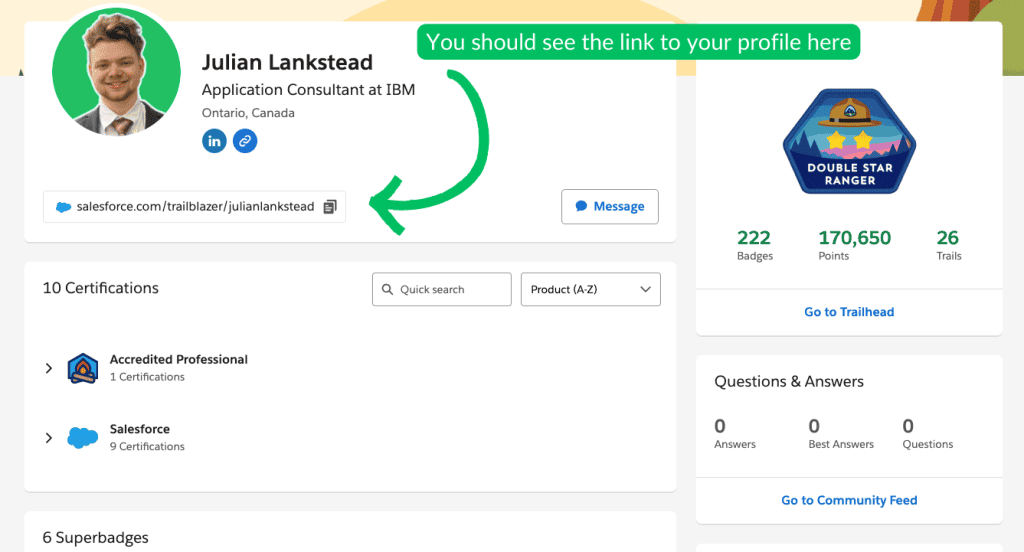Viewport: 1024px width, 552px height.
Task: Click the Message button
Action: (610, 206)
